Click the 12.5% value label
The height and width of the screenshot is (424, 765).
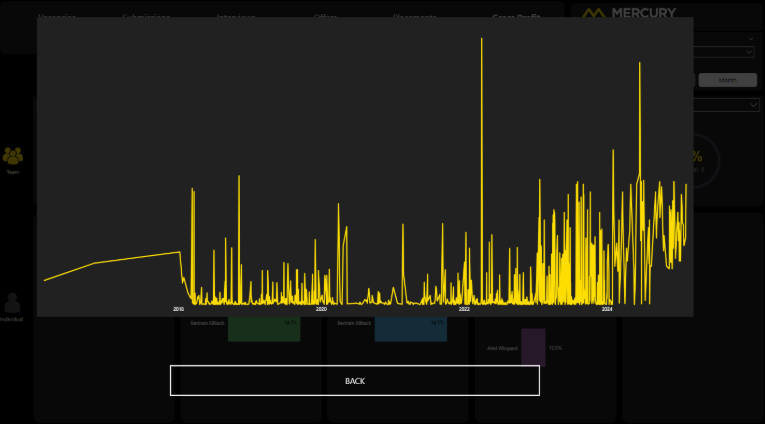coord(555,348)
